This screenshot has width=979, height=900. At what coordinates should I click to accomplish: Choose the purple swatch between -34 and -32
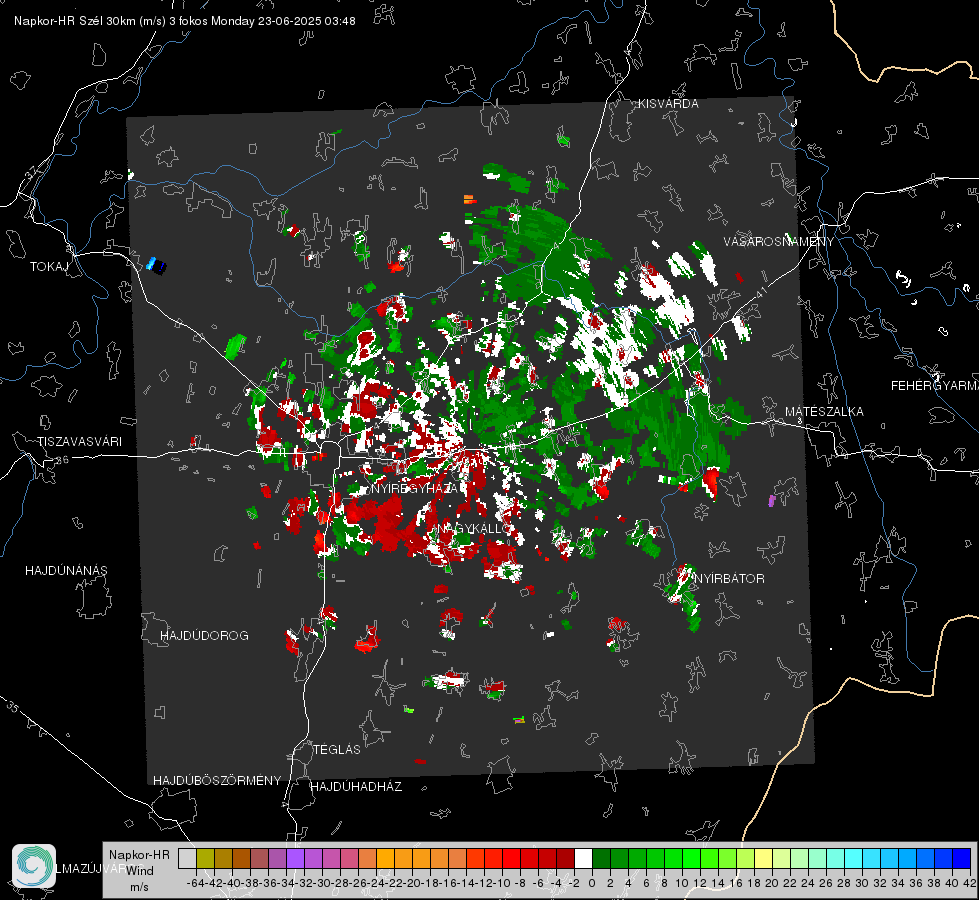pyautogui.click(x=295, y=858)
